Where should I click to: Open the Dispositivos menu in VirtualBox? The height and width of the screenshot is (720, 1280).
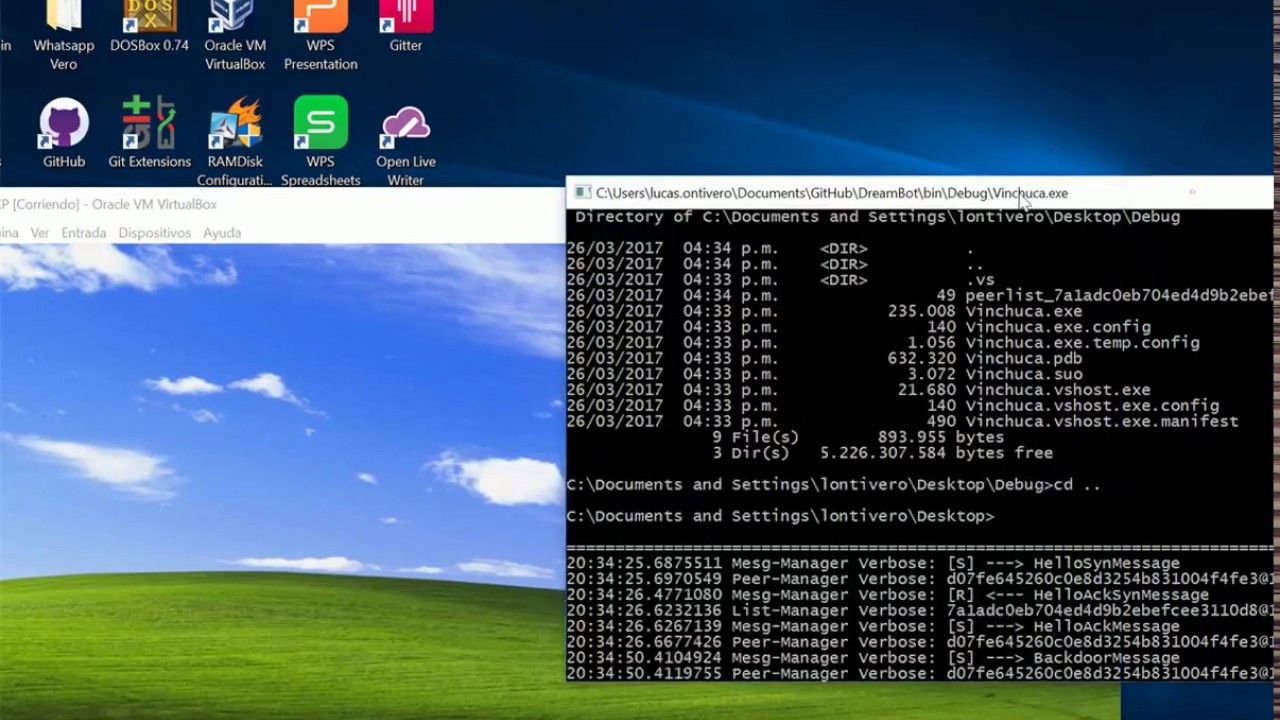(154, 233)
